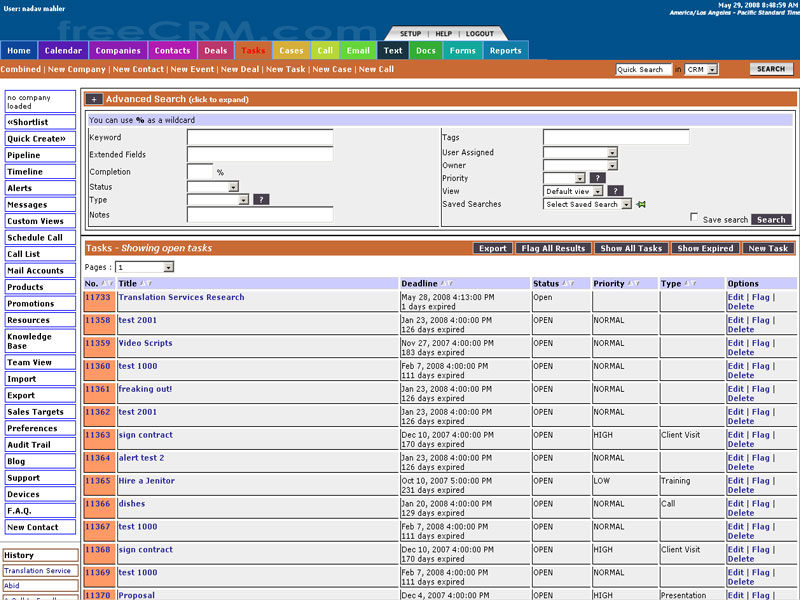Click the ascending sort arrow beside Title
This screenshot has height=600, width=800.
(143, 283)
